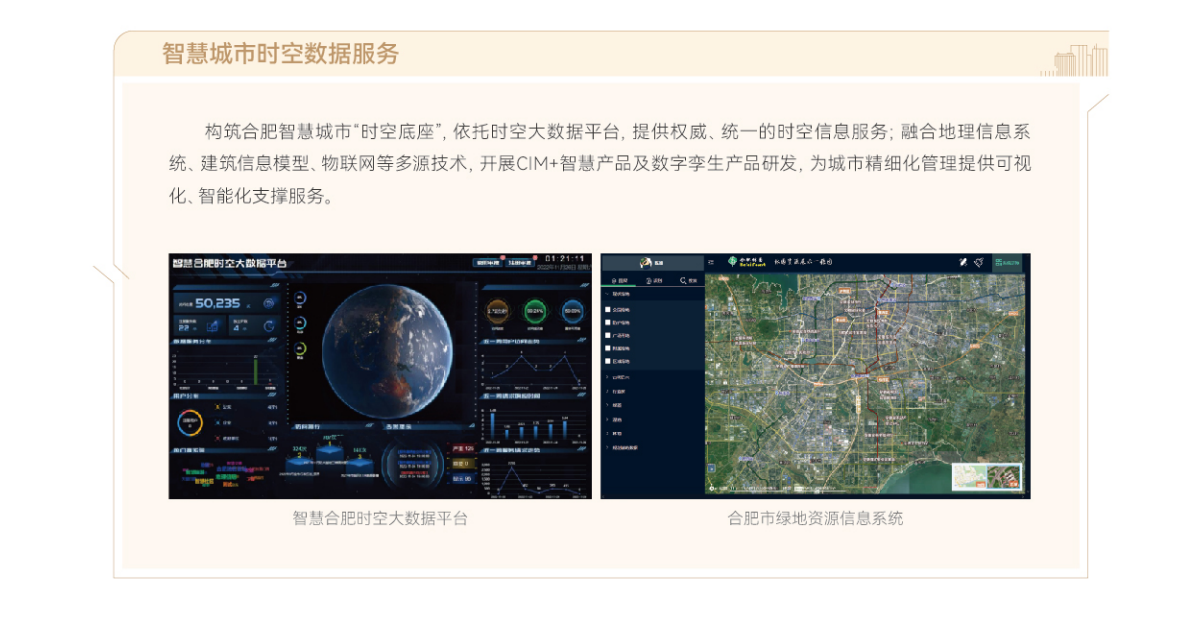Click the chart icon in the "22" stats card

tap(213, 325)
